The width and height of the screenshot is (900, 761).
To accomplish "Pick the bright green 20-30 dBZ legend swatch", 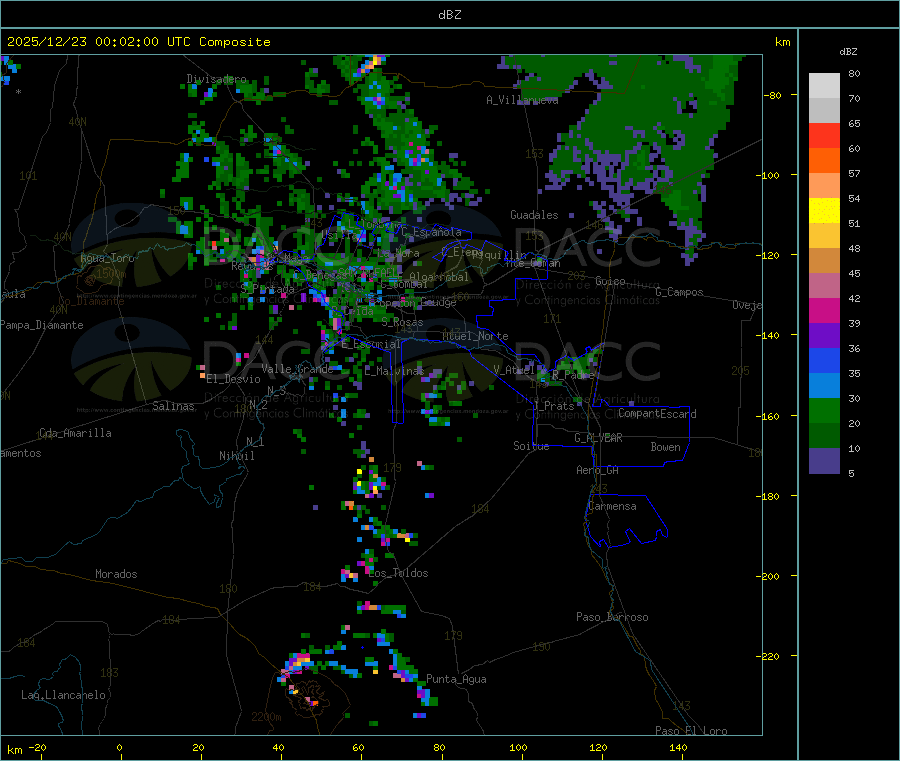I will tap(824, 410).
